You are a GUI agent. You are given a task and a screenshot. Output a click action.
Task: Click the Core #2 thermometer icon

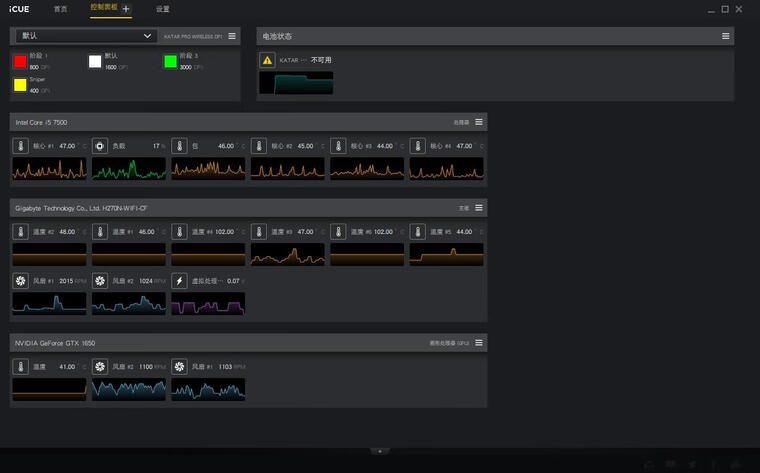click(x=259, y=146)
